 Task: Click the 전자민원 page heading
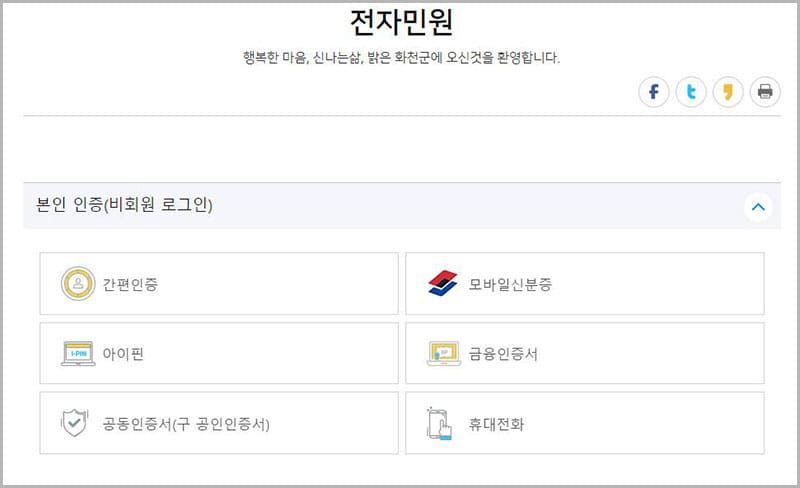coord(402,22)
